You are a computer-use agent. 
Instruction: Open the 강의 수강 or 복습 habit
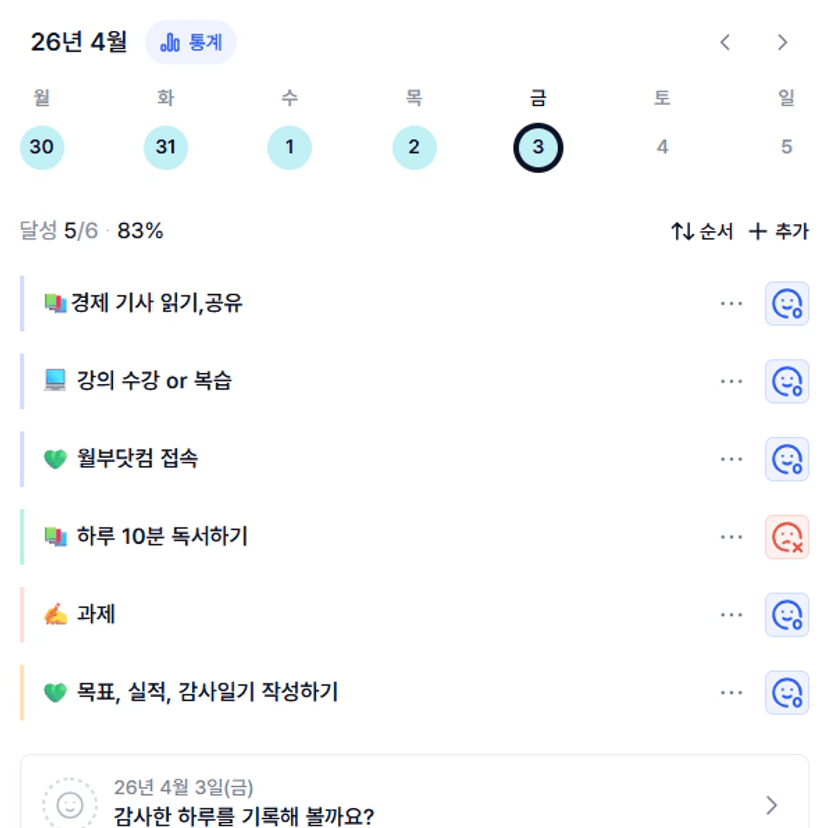pos(154,381)
